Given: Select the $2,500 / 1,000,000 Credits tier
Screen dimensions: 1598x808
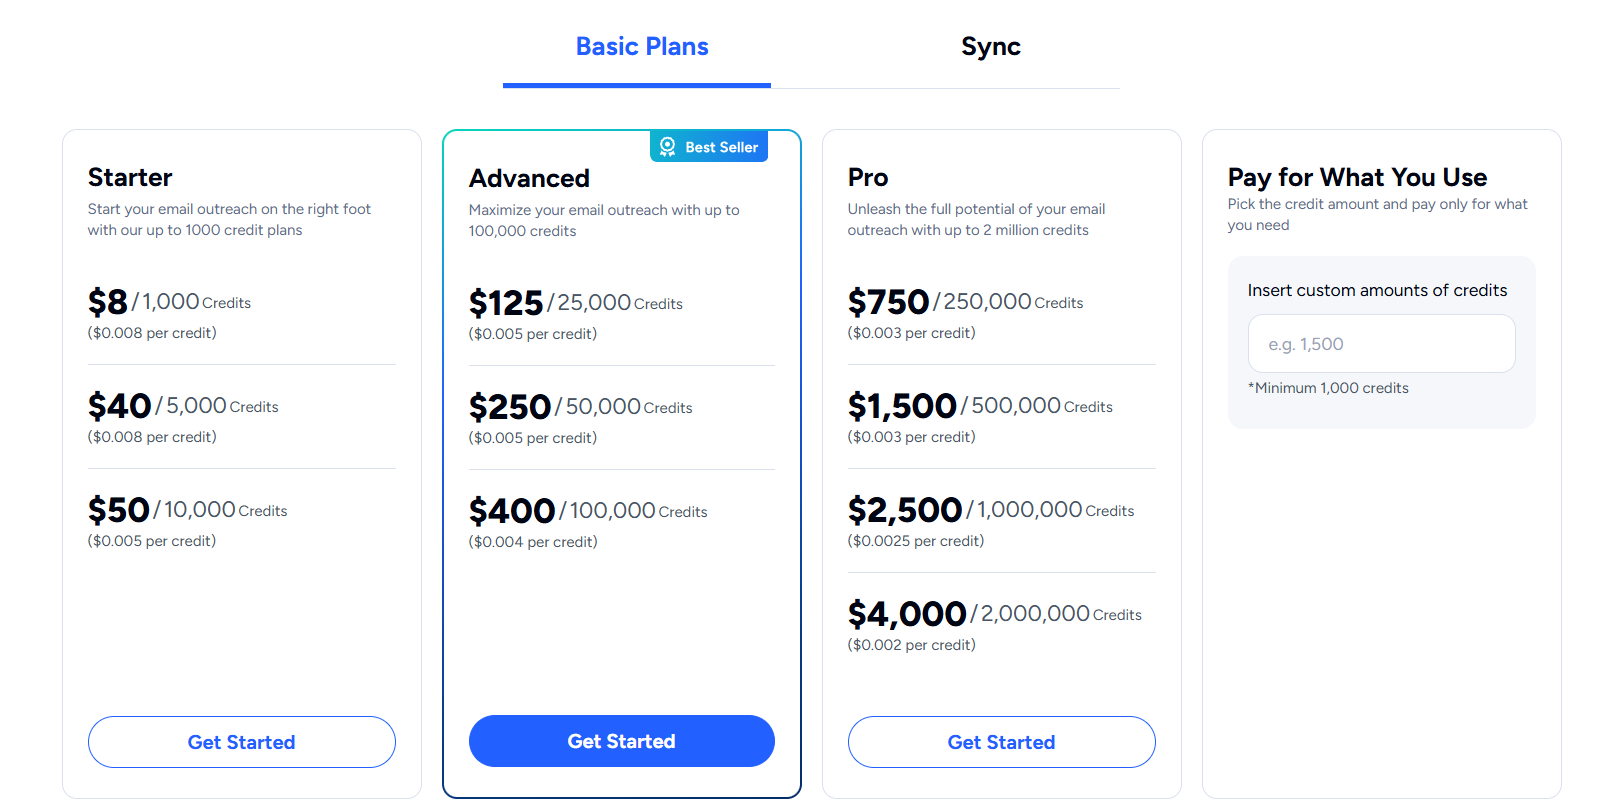Looking at the screenshot, I should [x=991, y=510].
